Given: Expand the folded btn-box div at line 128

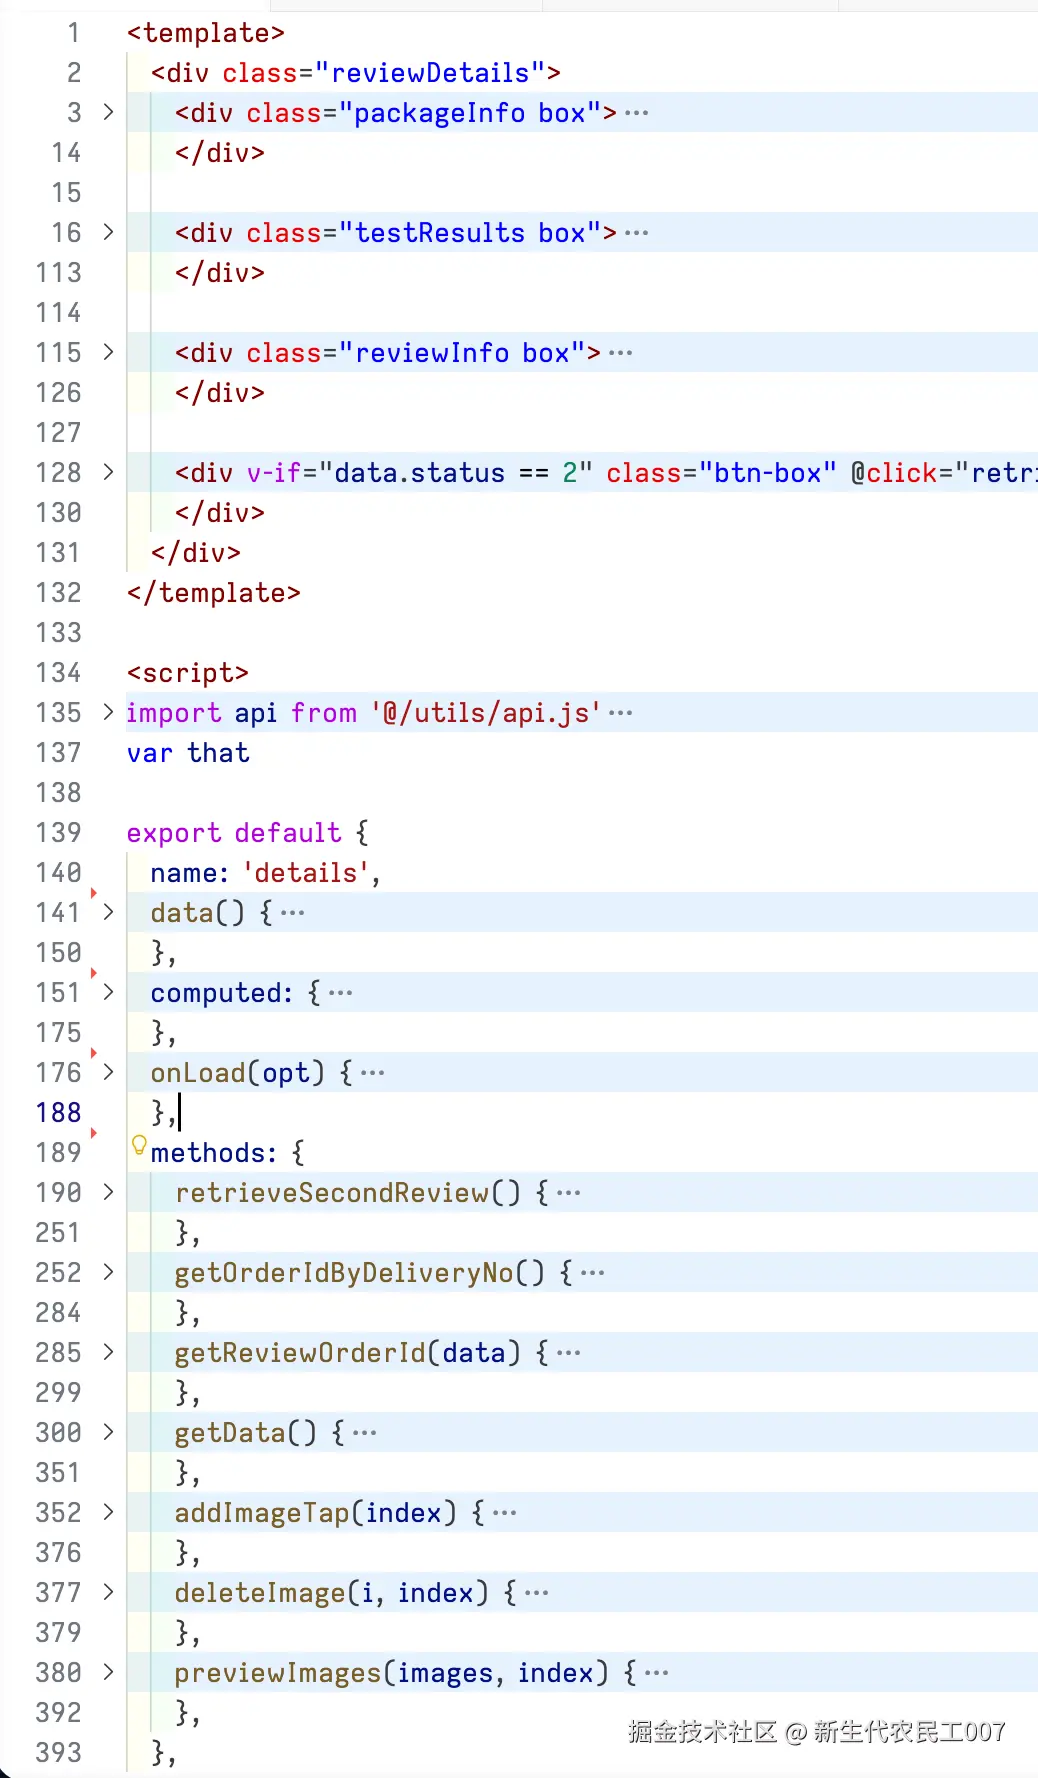Looking at the screenshot, I should [108, 472].
